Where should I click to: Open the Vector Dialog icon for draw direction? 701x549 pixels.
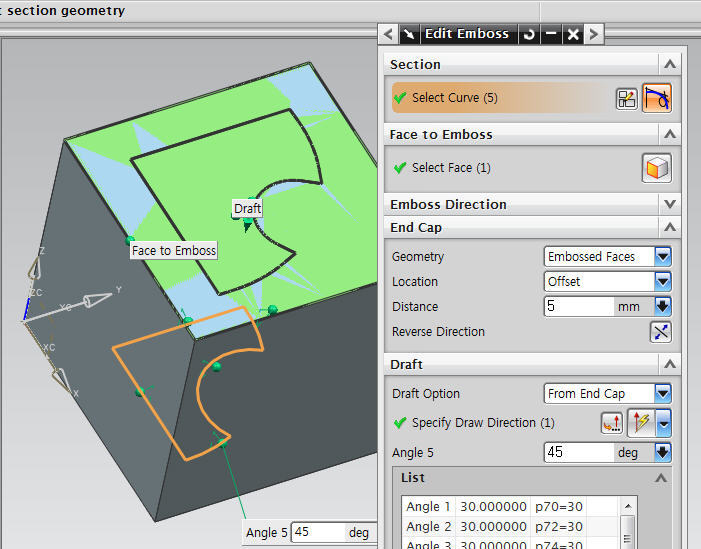[x=612, y=423]
